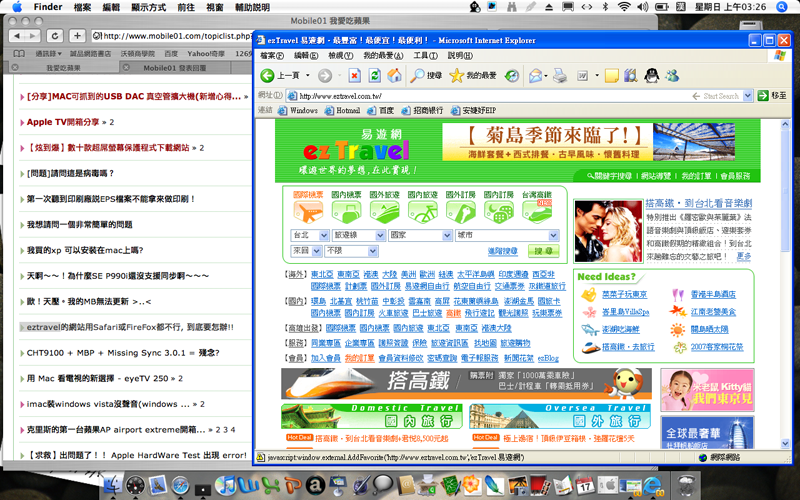This screenshot has height=500, width=800.
Task: Open the 說明(H) menu in Internet Explorer
Action: click(460, 56)
